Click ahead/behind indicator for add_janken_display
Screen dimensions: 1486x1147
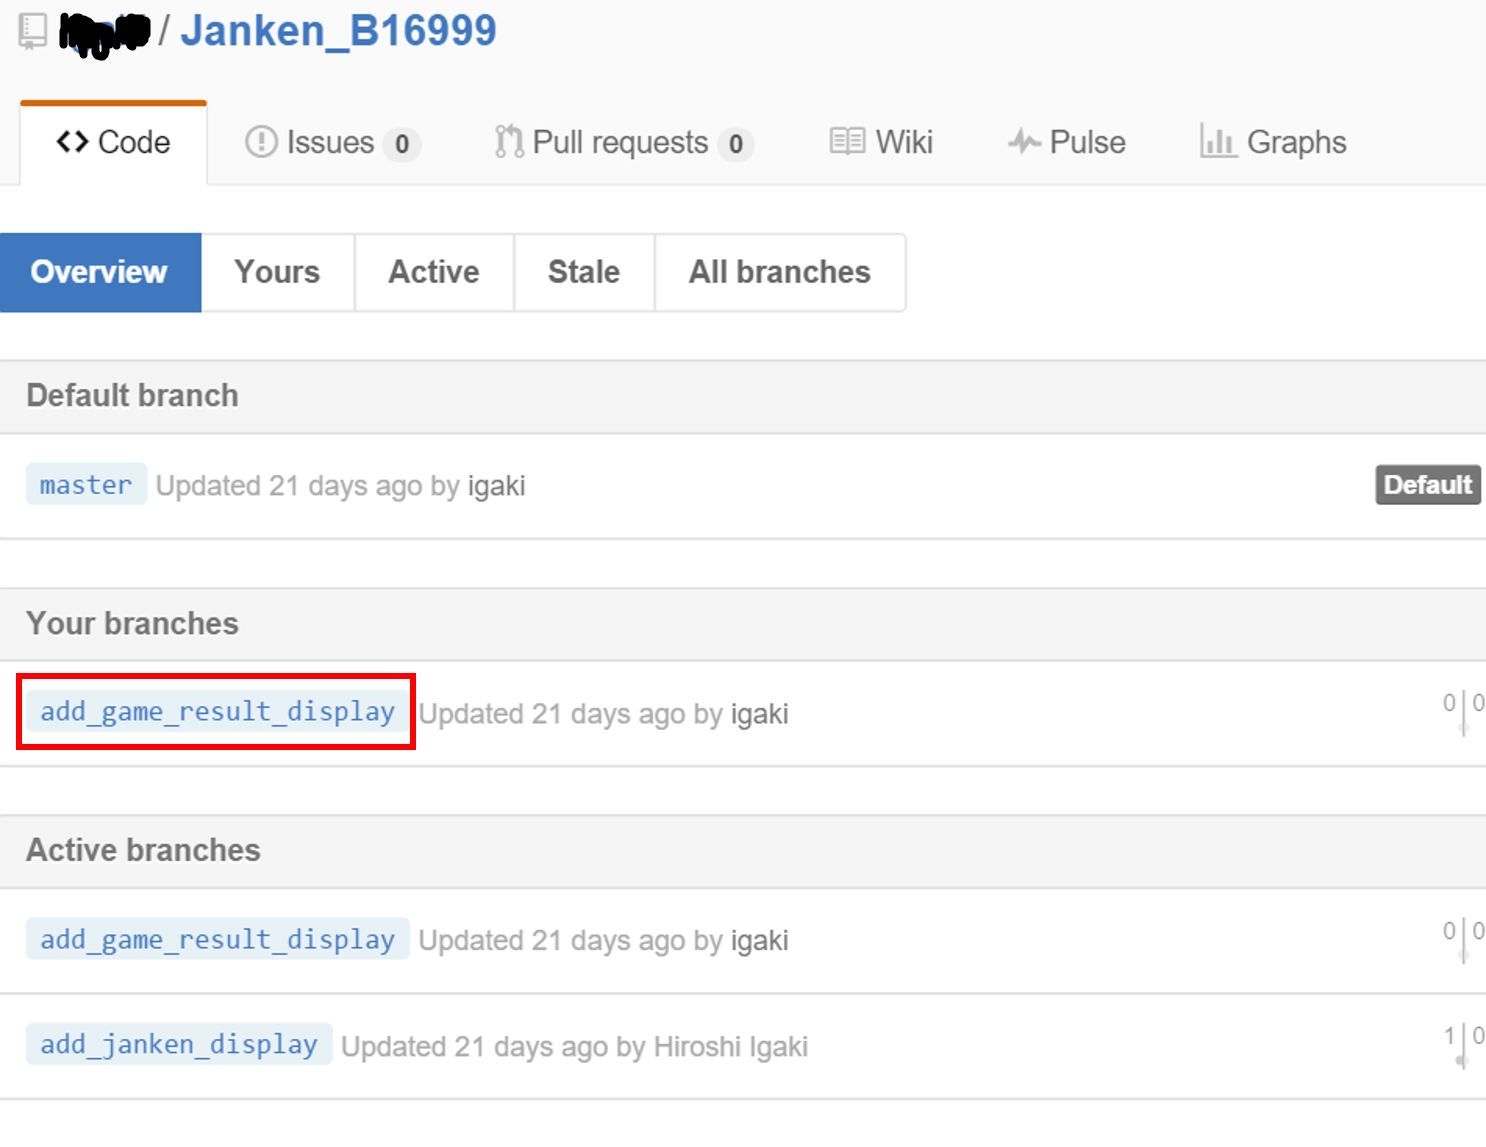pyautogui.click(x=1462, y=1042)
